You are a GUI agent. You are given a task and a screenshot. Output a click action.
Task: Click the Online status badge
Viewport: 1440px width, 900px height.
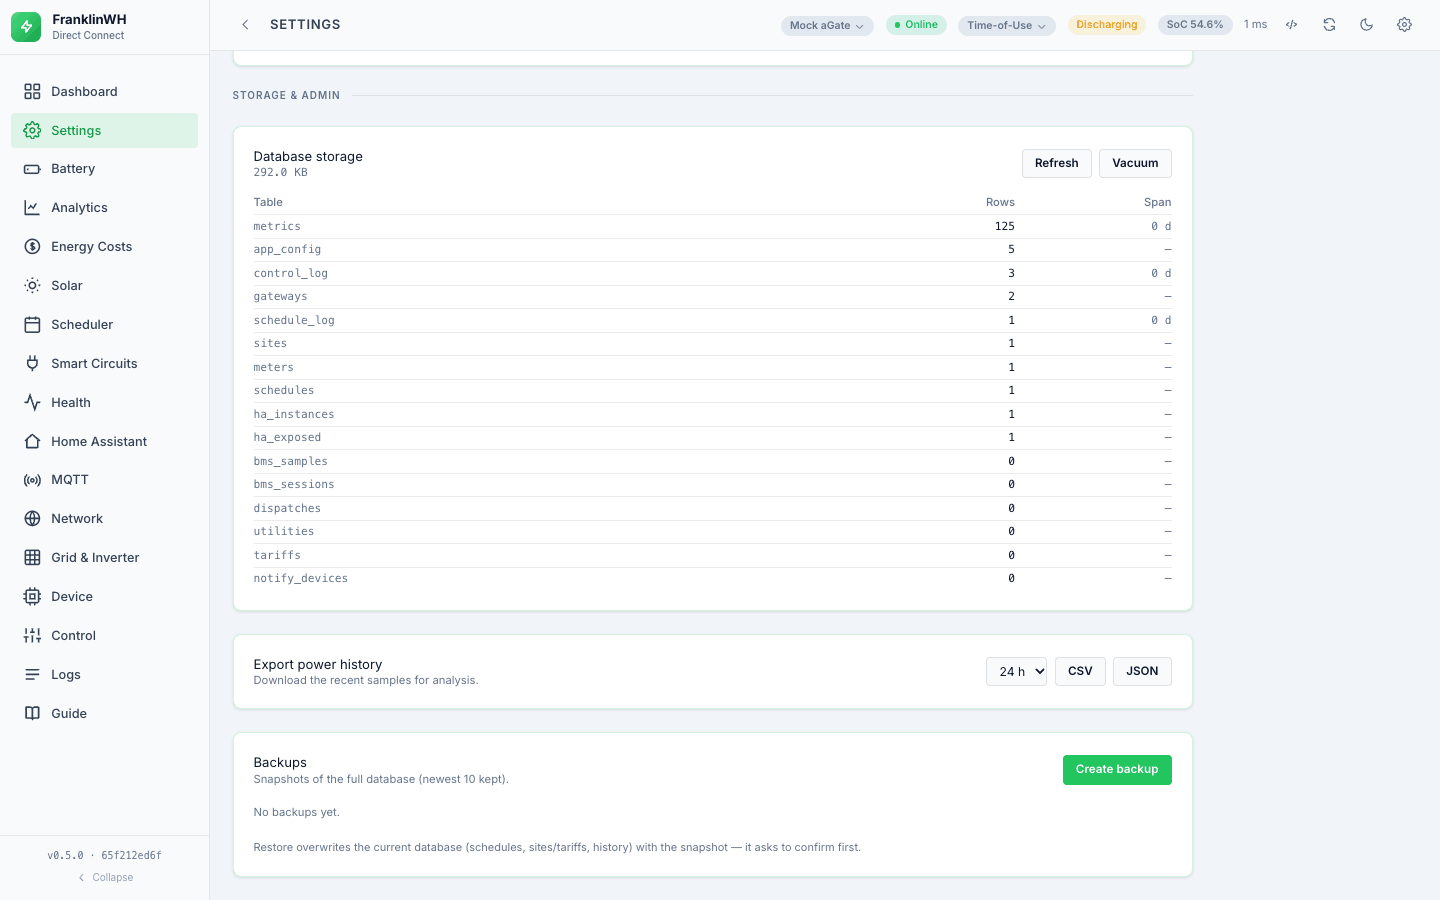916,25
